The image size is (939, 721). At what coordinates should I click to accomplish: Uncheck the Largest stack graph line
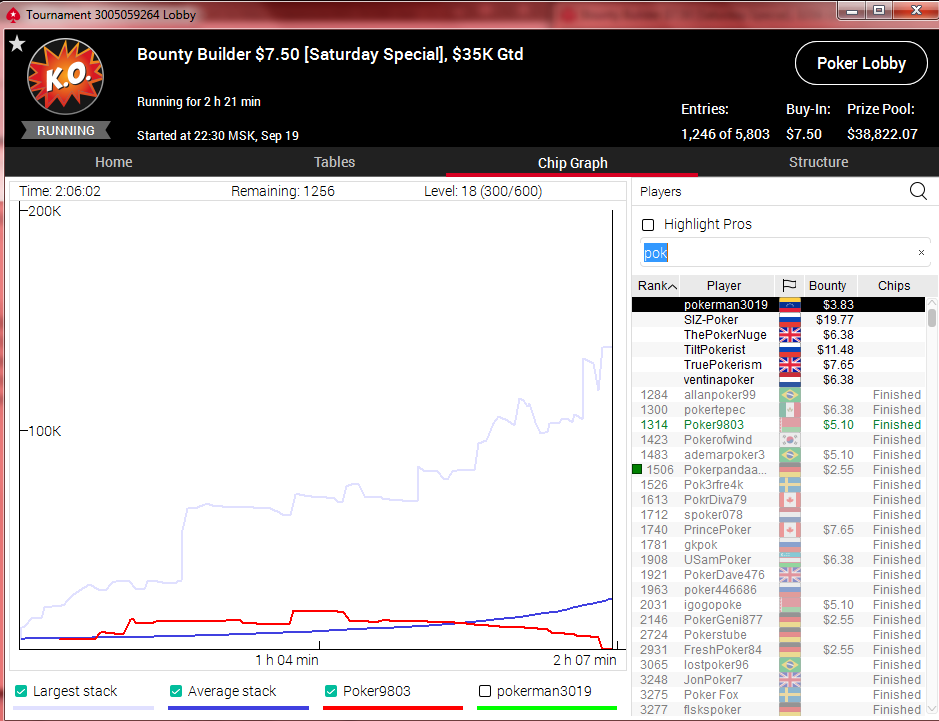21,691
